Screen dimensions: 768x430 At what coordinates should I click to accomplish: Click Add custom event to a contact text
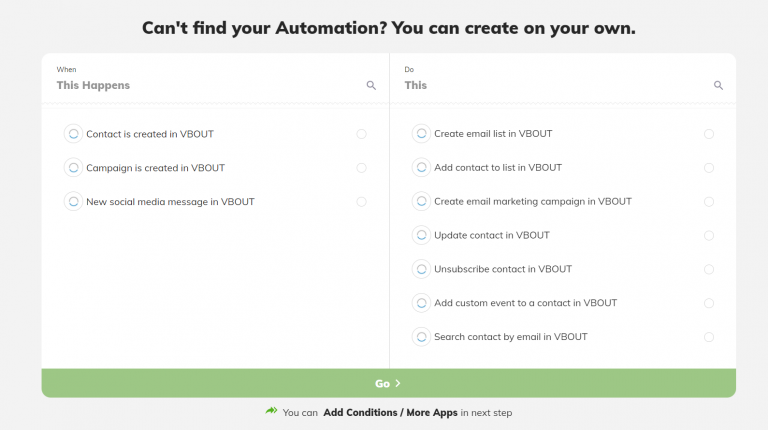click(526, 303)
